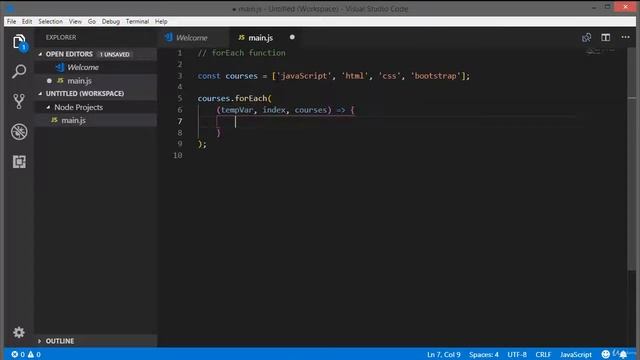Open the File menu
640x360 pixels.
[x=11, y=21]
